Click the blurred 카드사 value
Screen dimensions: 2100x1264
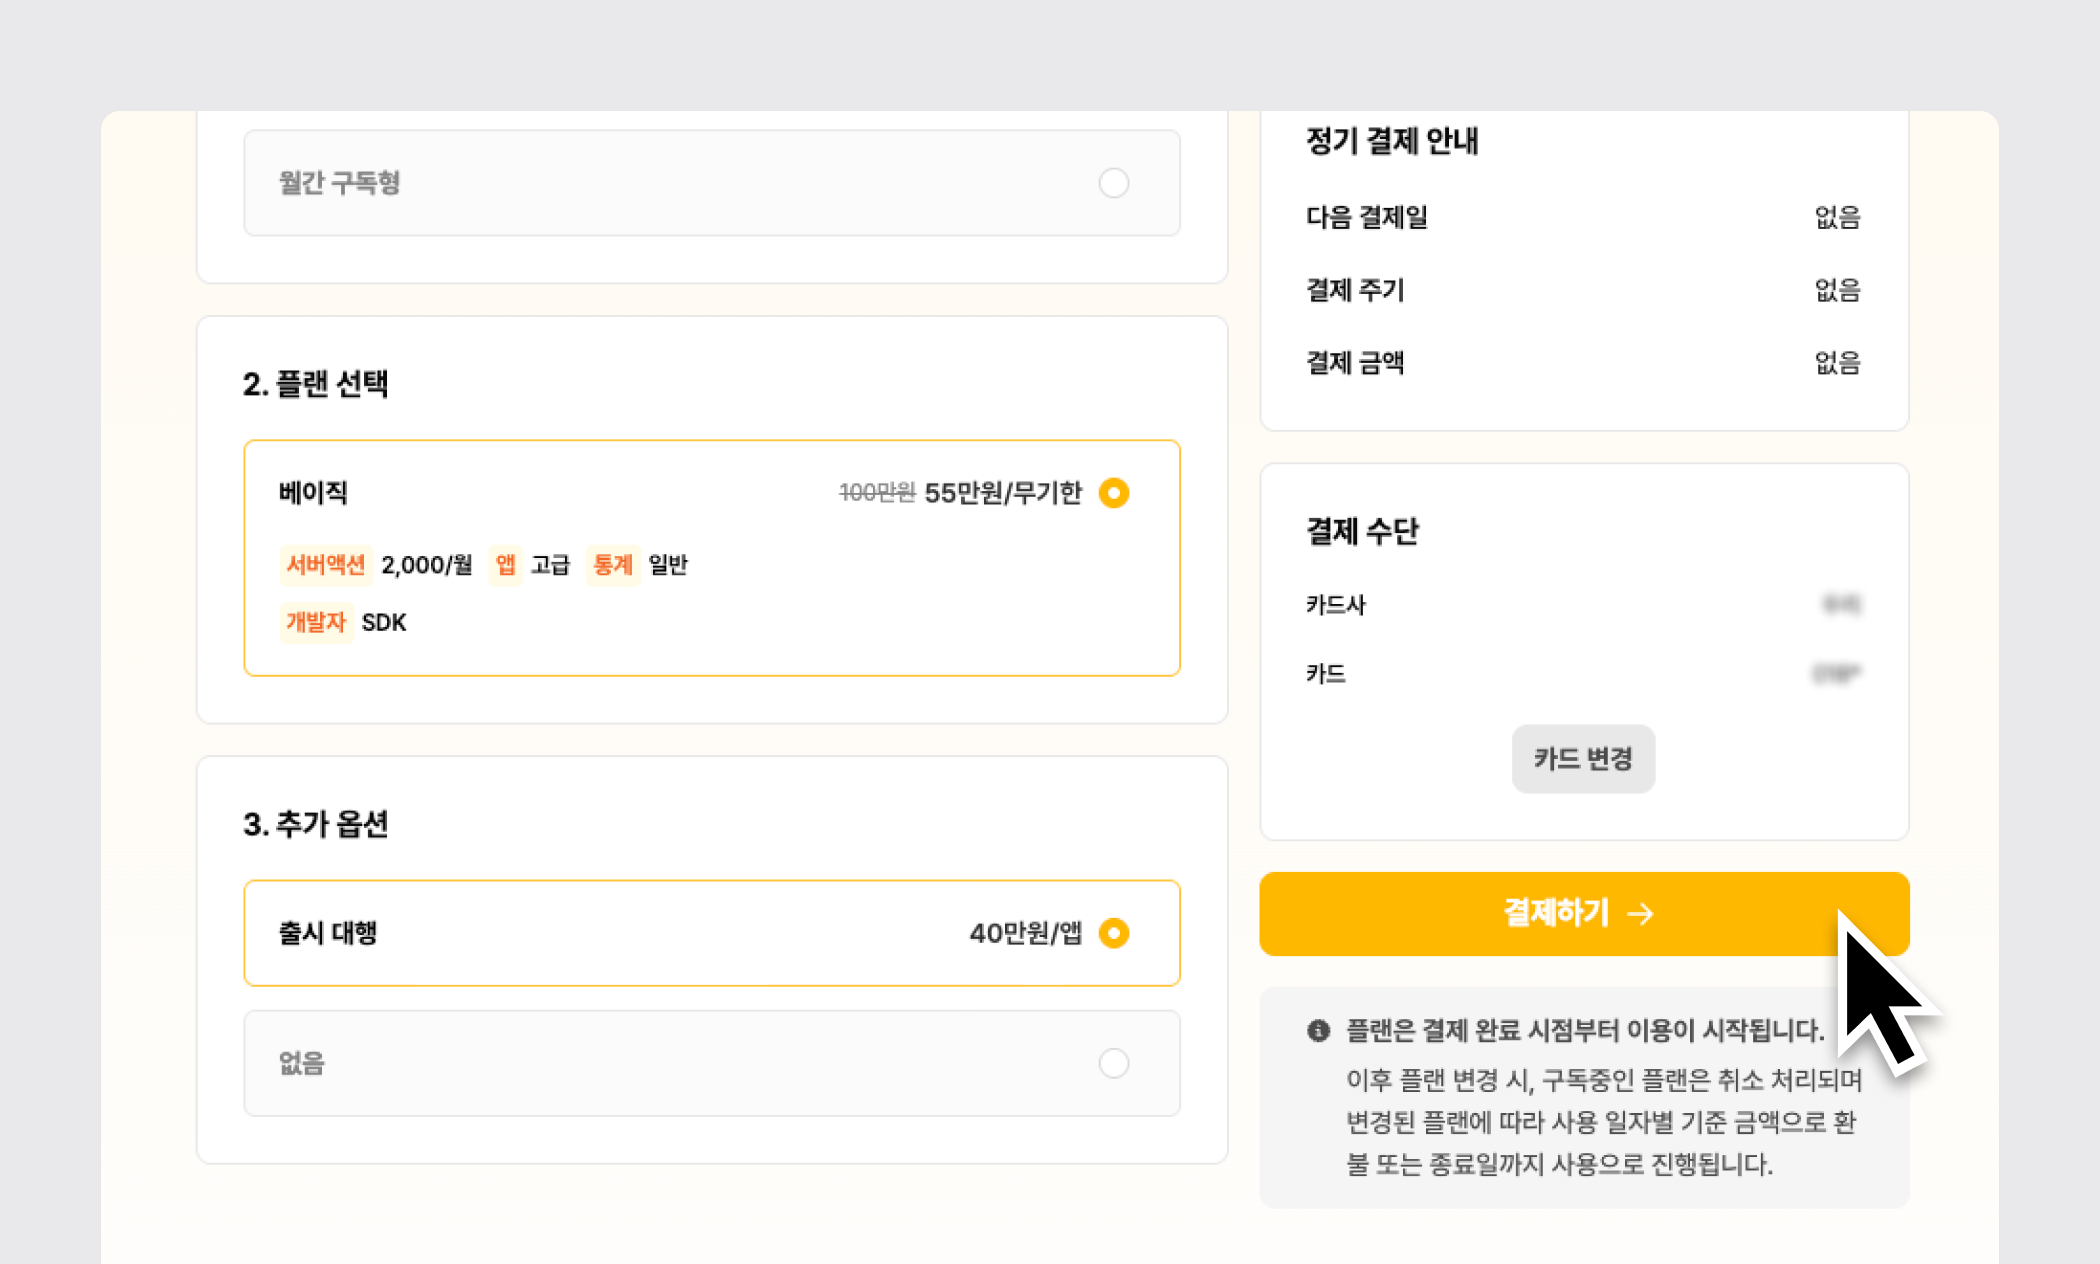click(x=1840, y=605)
